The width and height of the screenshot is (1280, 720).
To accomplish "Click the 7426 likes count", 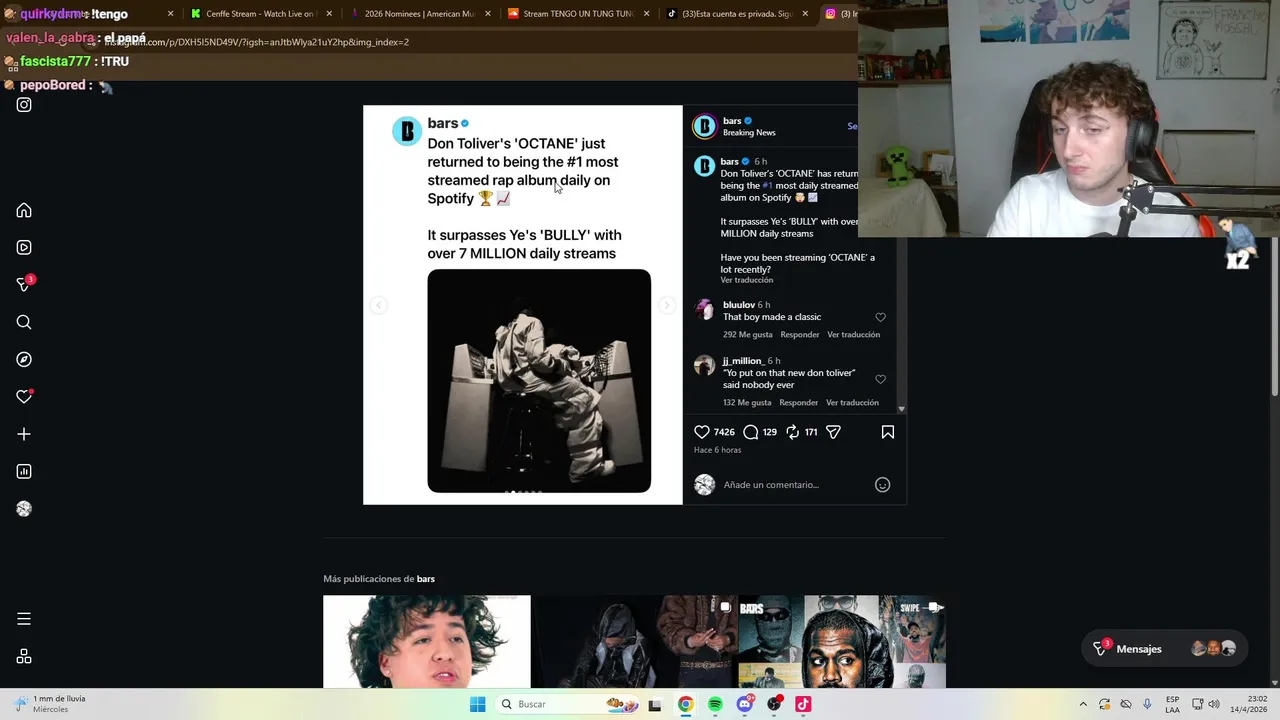I will point(724,432).
